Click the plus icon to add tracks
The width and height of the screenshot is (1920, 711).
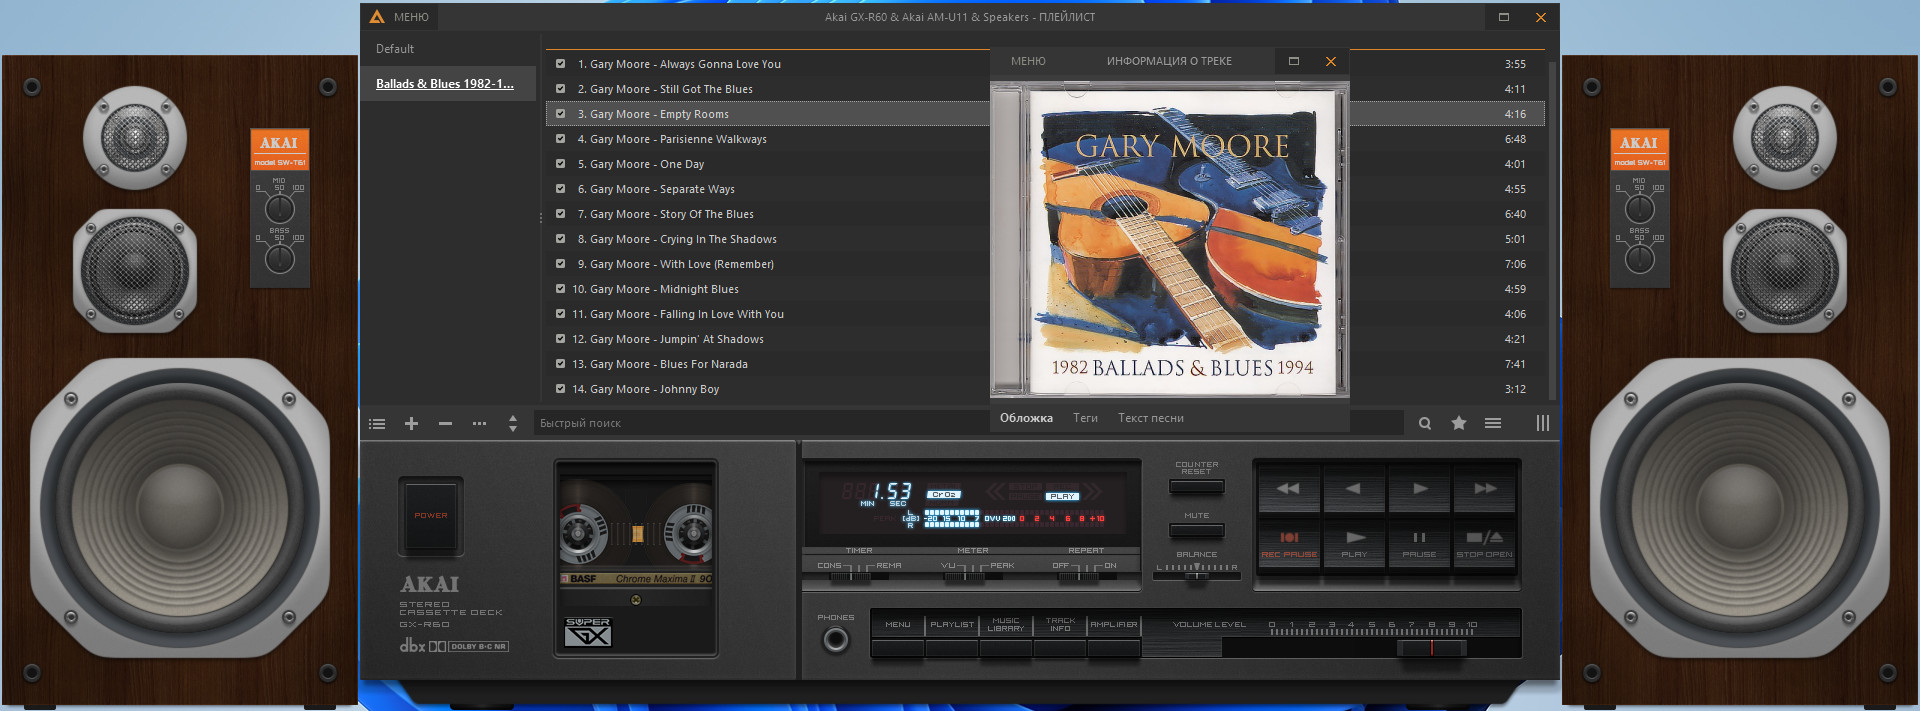click(411, 424)
